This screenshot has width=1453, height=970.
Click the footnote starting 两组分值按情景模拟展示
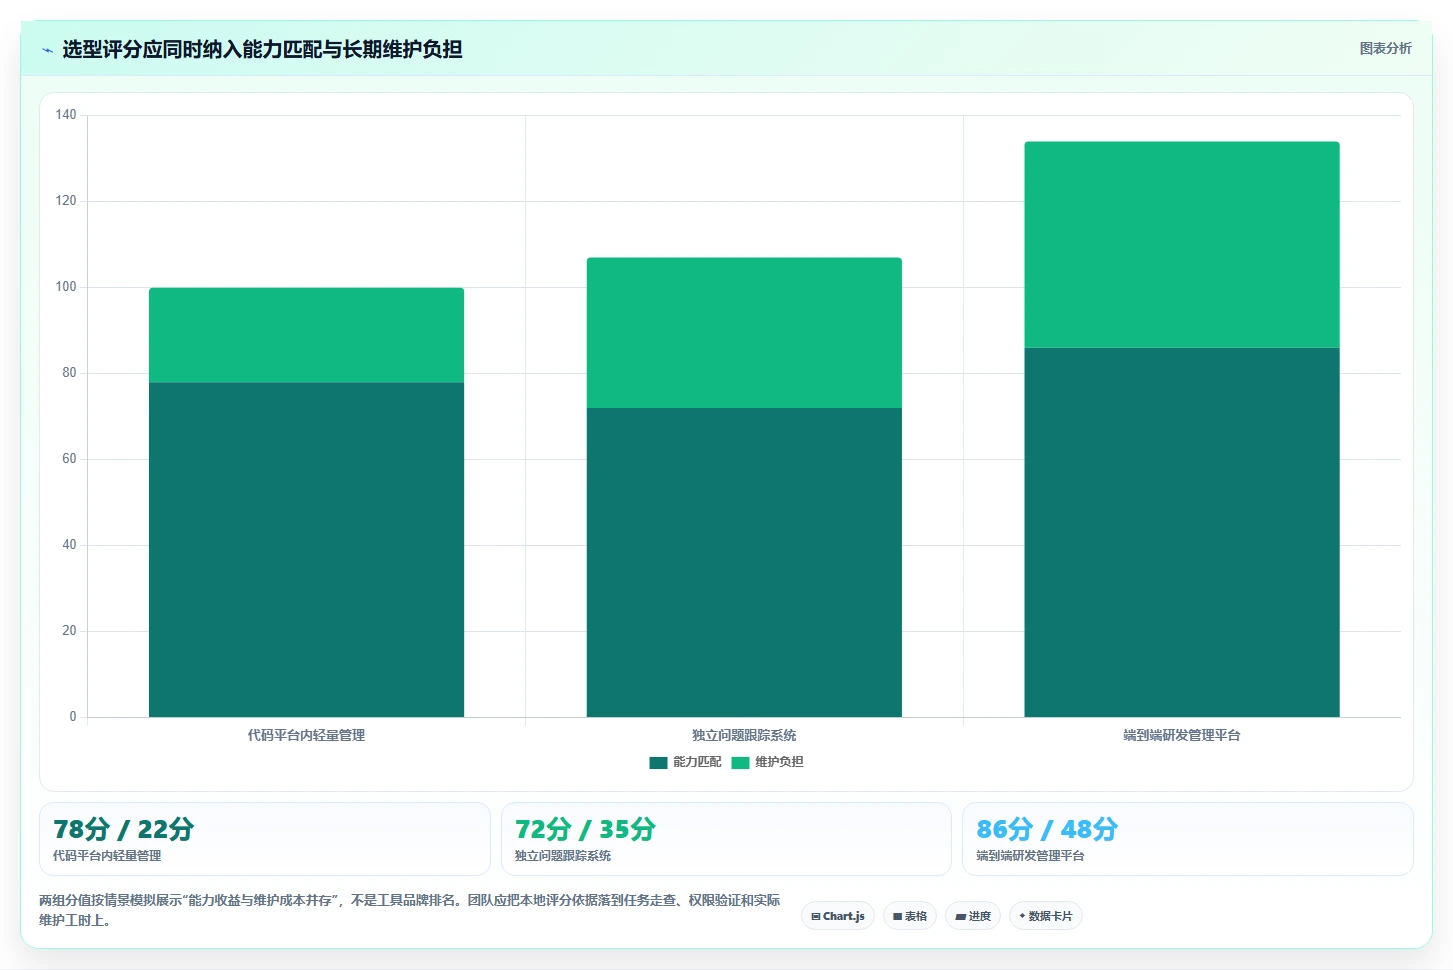[x=410, y=910]
